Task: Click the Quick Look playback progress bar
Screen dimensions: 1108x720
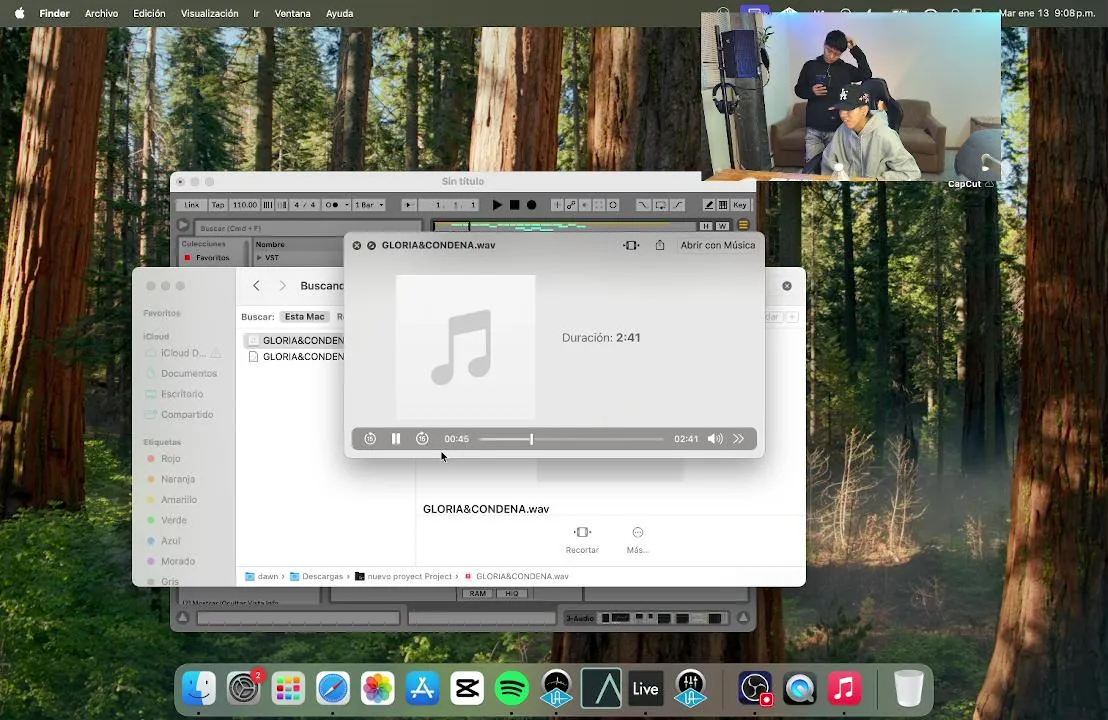Action: click(x=571, y=439)
